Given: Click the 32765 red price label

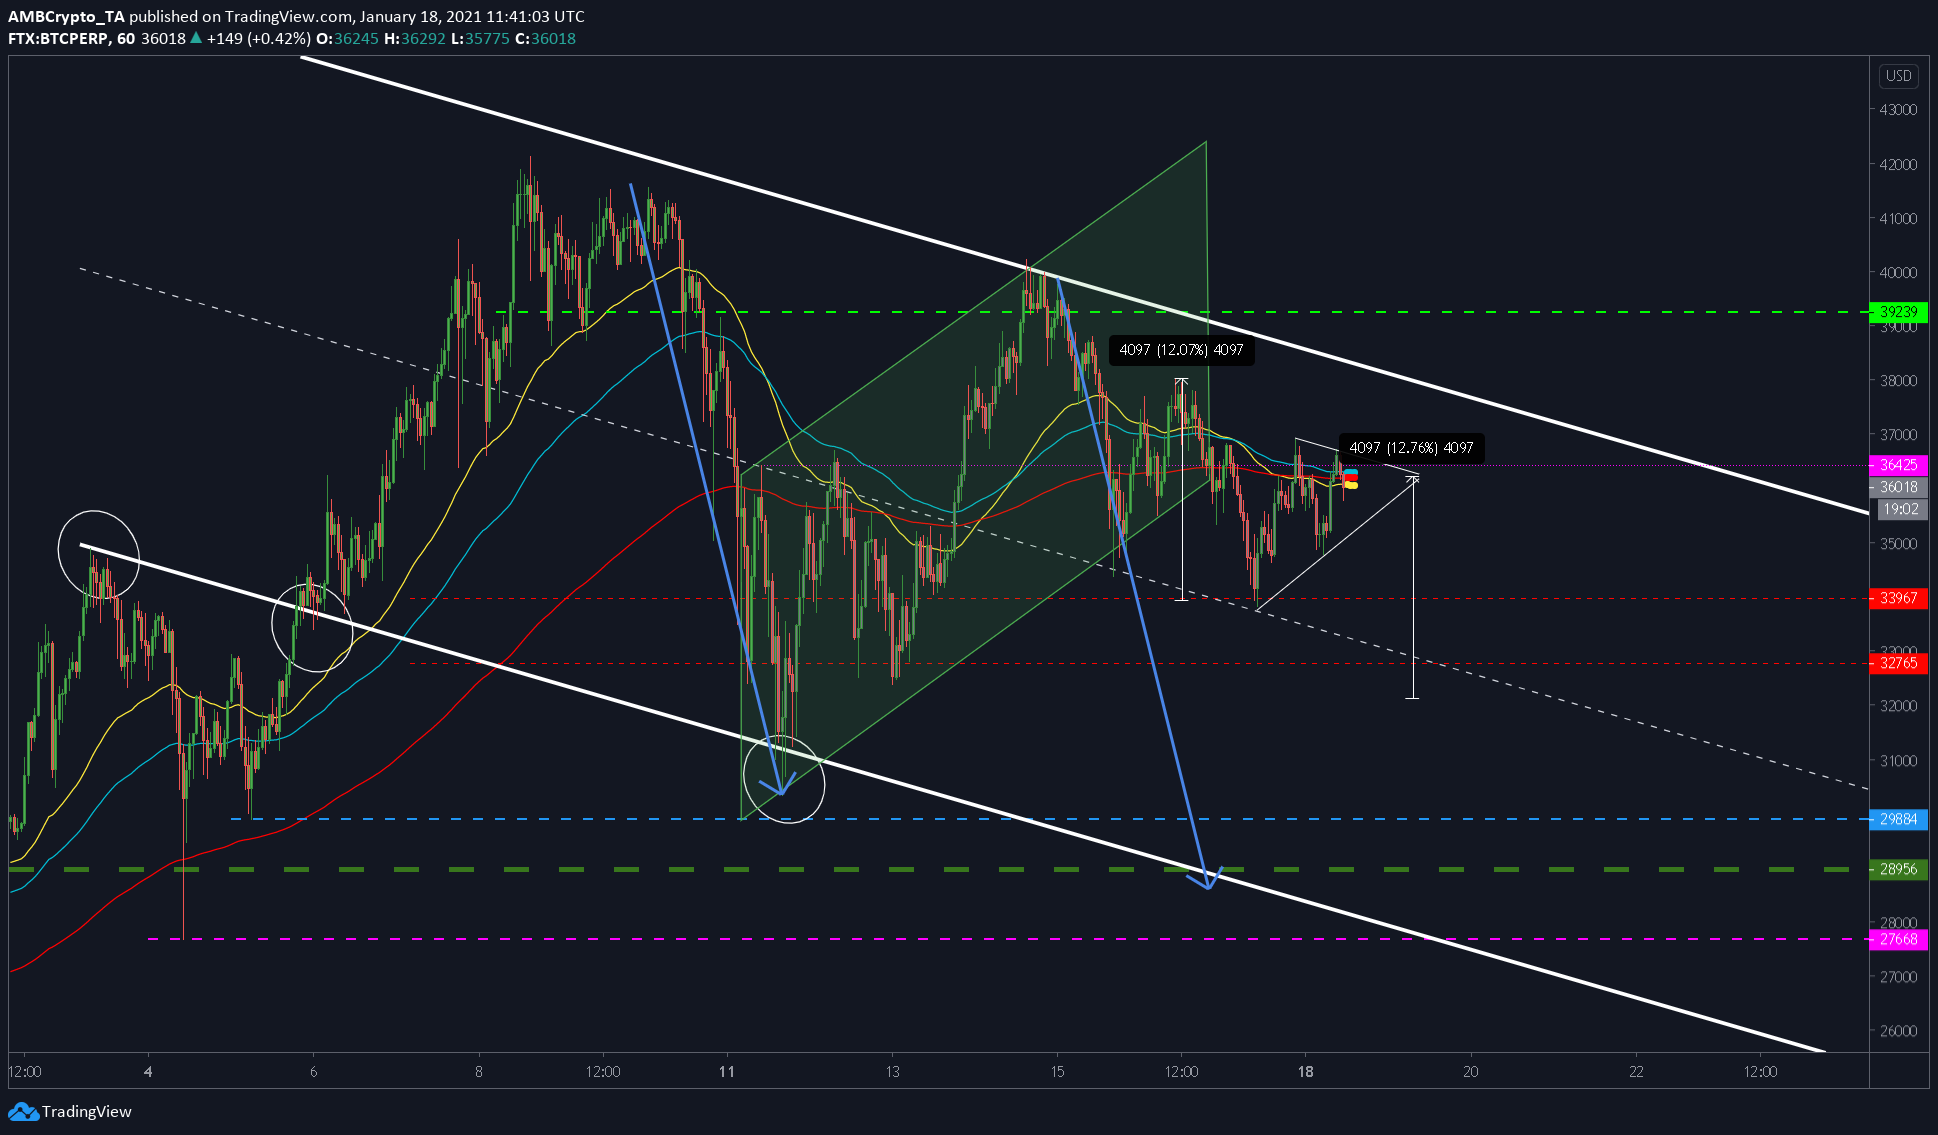Looking at the screenshot, I should [1898, 663].
